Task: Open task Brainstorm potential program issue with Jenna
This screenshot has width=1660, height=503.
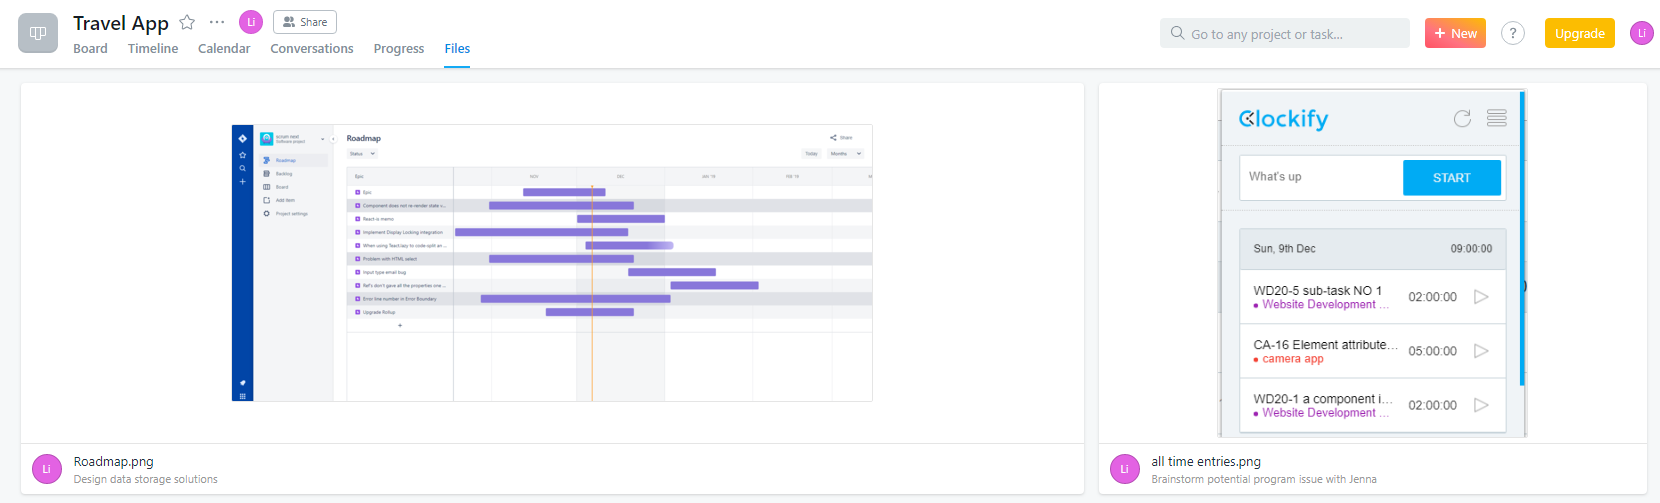Action: (1264, 479)
